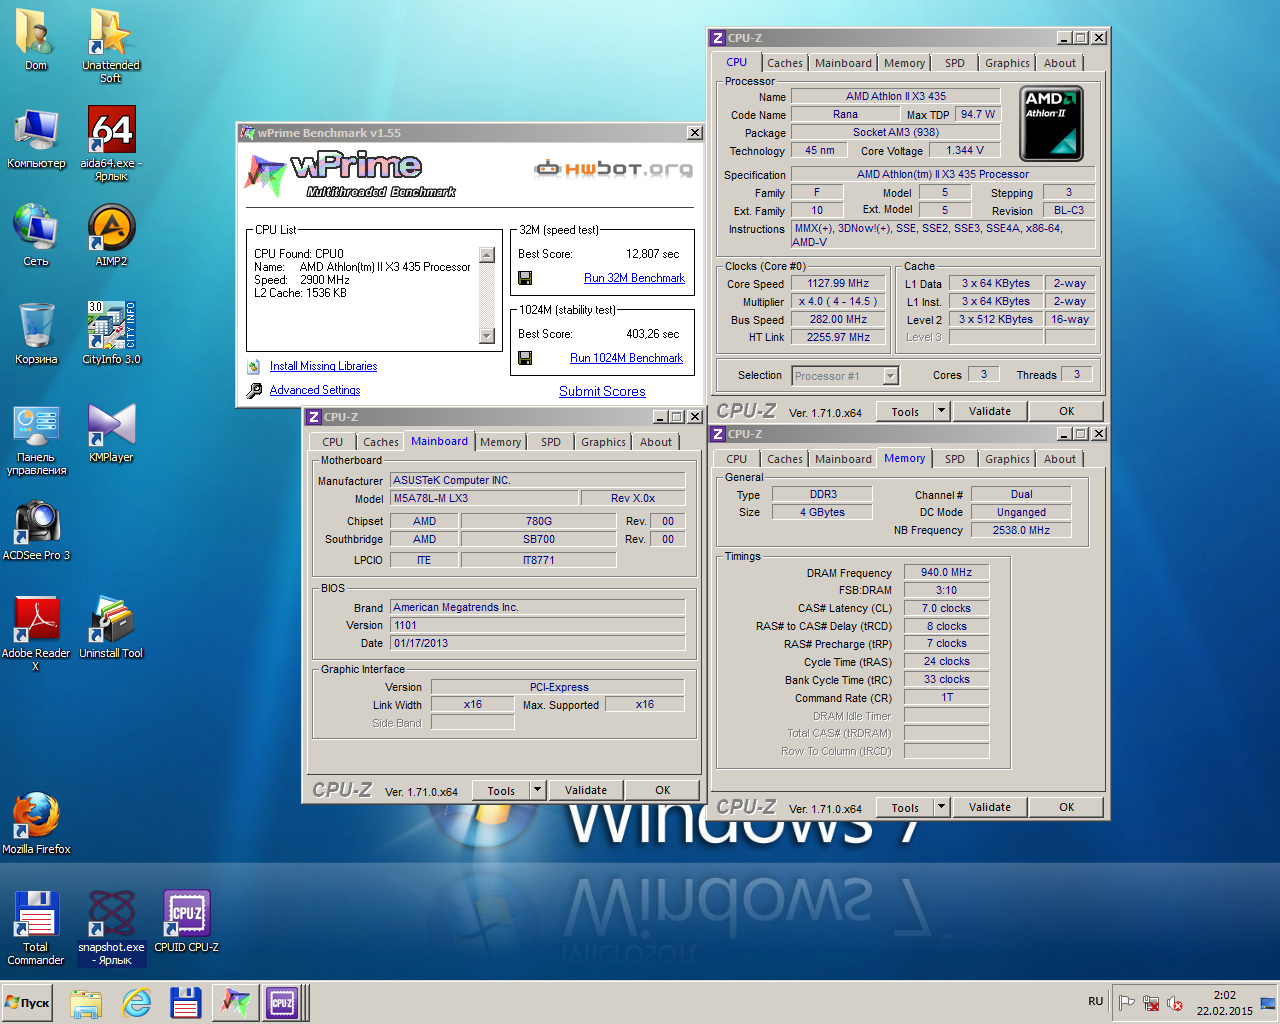Launch the Mozilla Firefox desktop icon
This screenshot has width=1280, height=1024.
click(x=36, y=823)
